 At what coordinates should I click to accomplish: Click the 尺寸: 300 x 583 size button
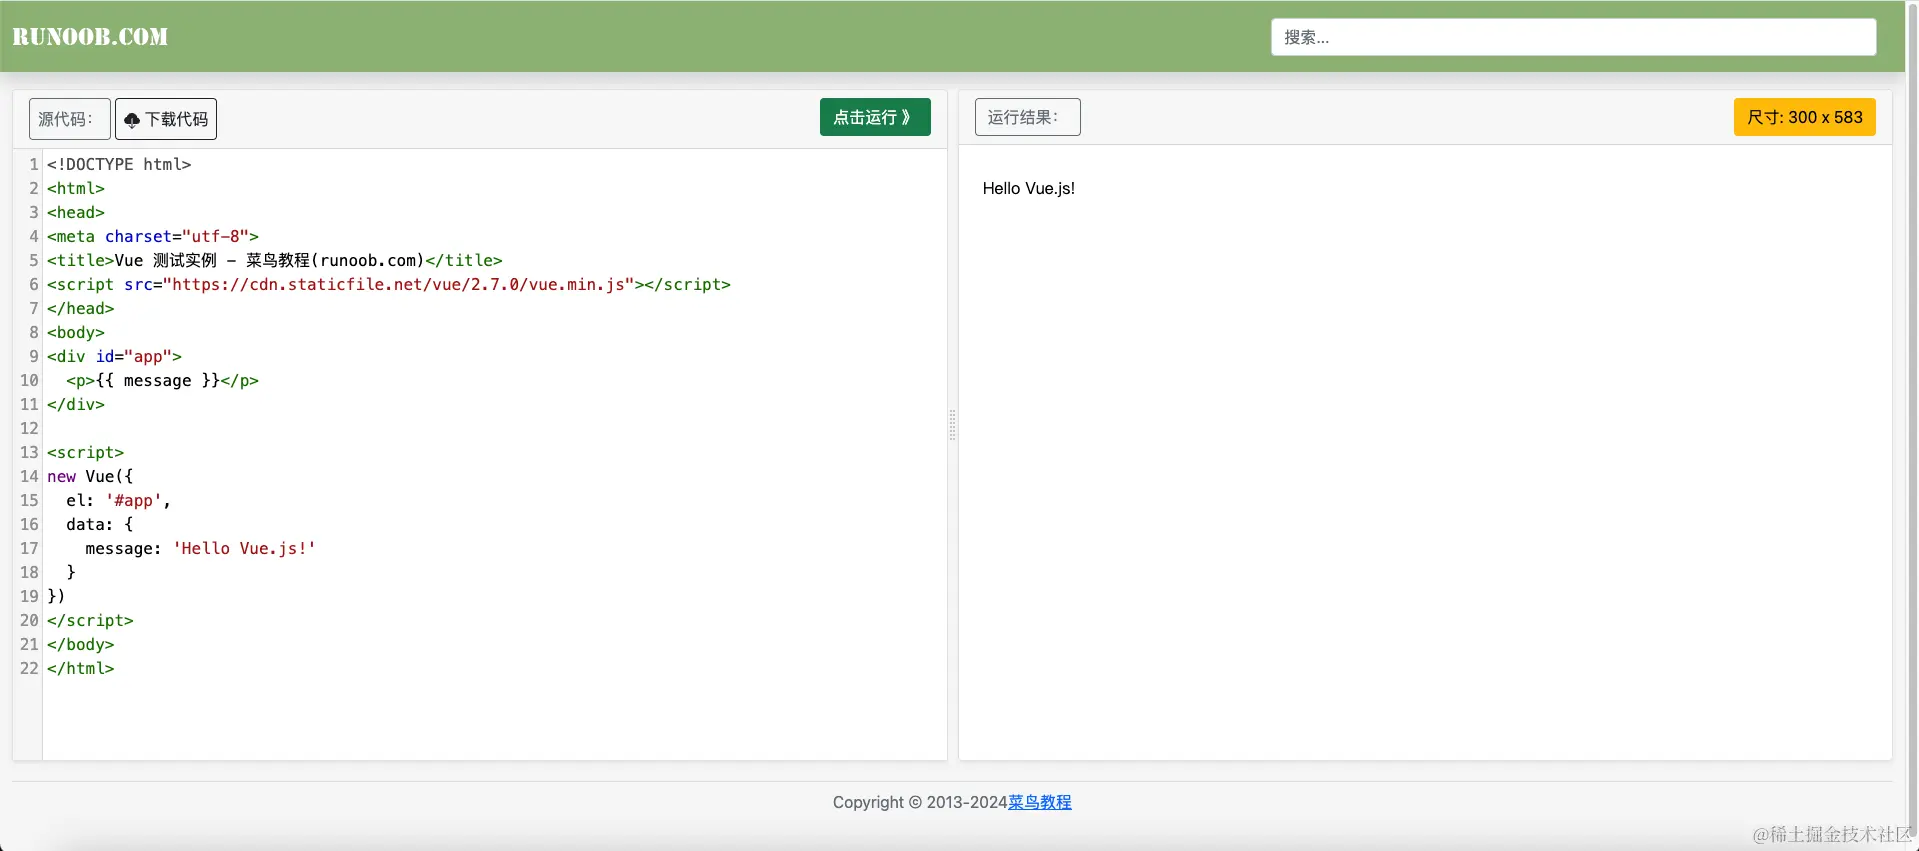(x=1804, y=117)
